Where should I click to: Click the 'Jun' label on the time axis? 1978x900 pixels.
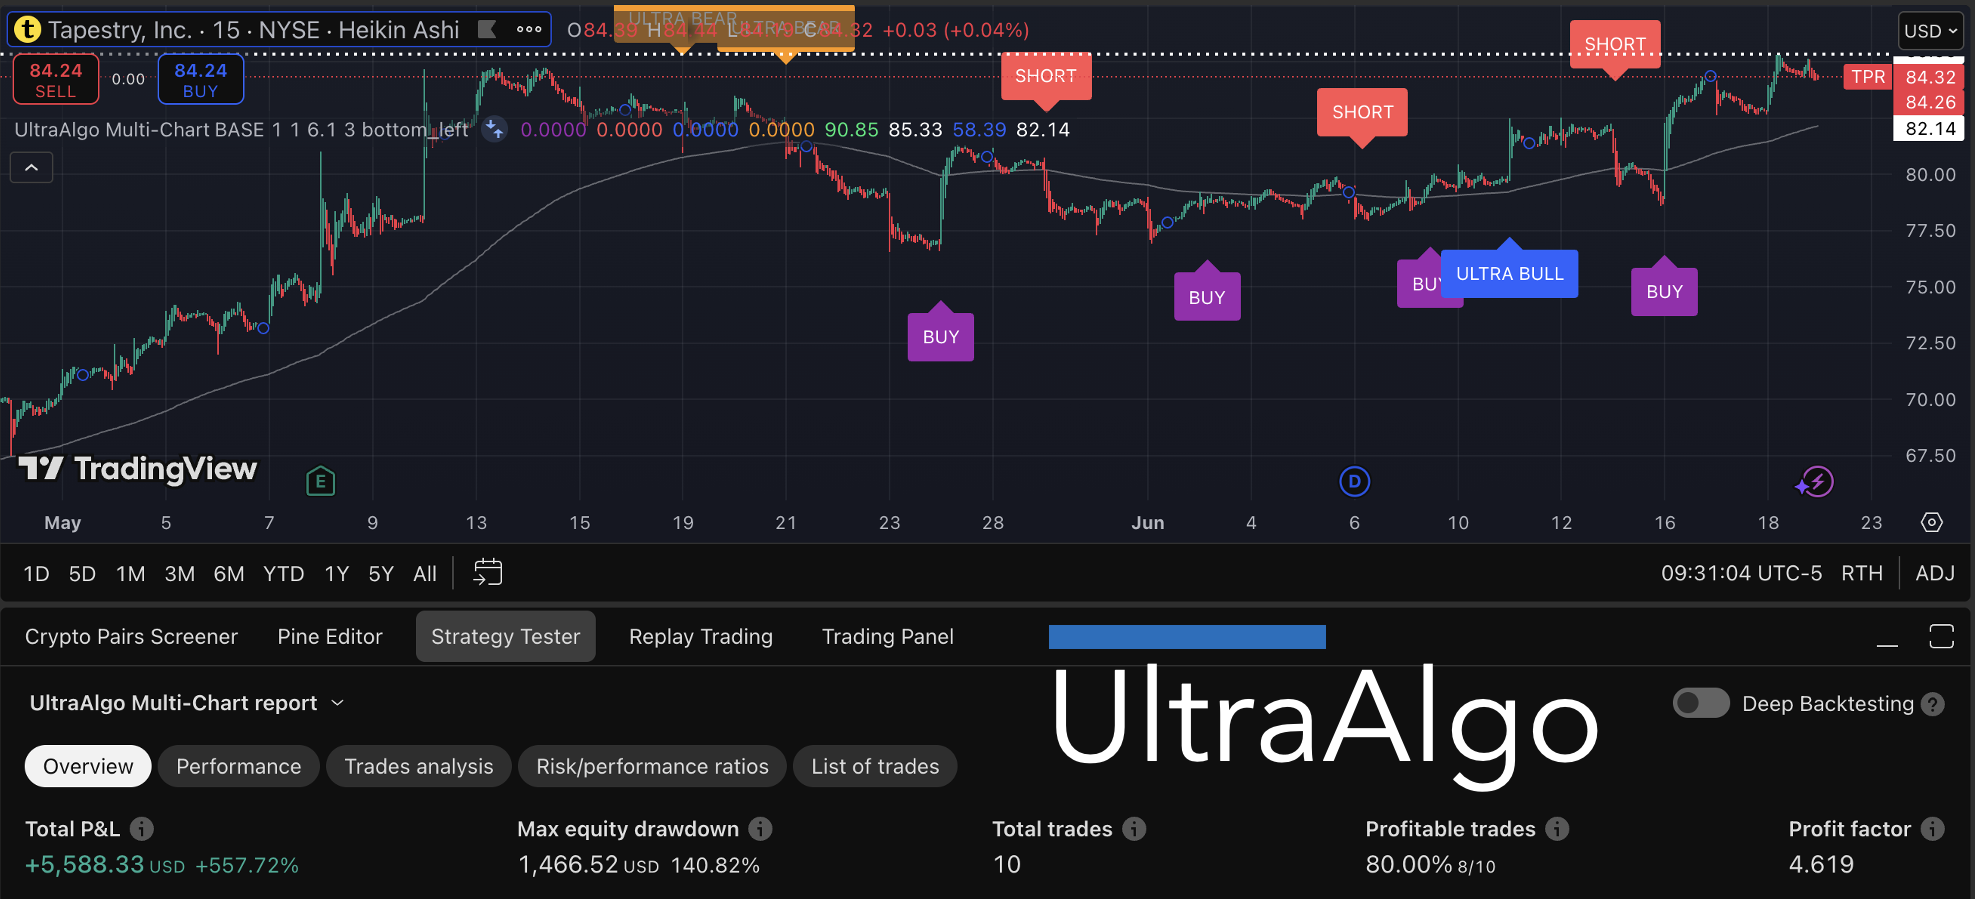[x=1148, y=523]
